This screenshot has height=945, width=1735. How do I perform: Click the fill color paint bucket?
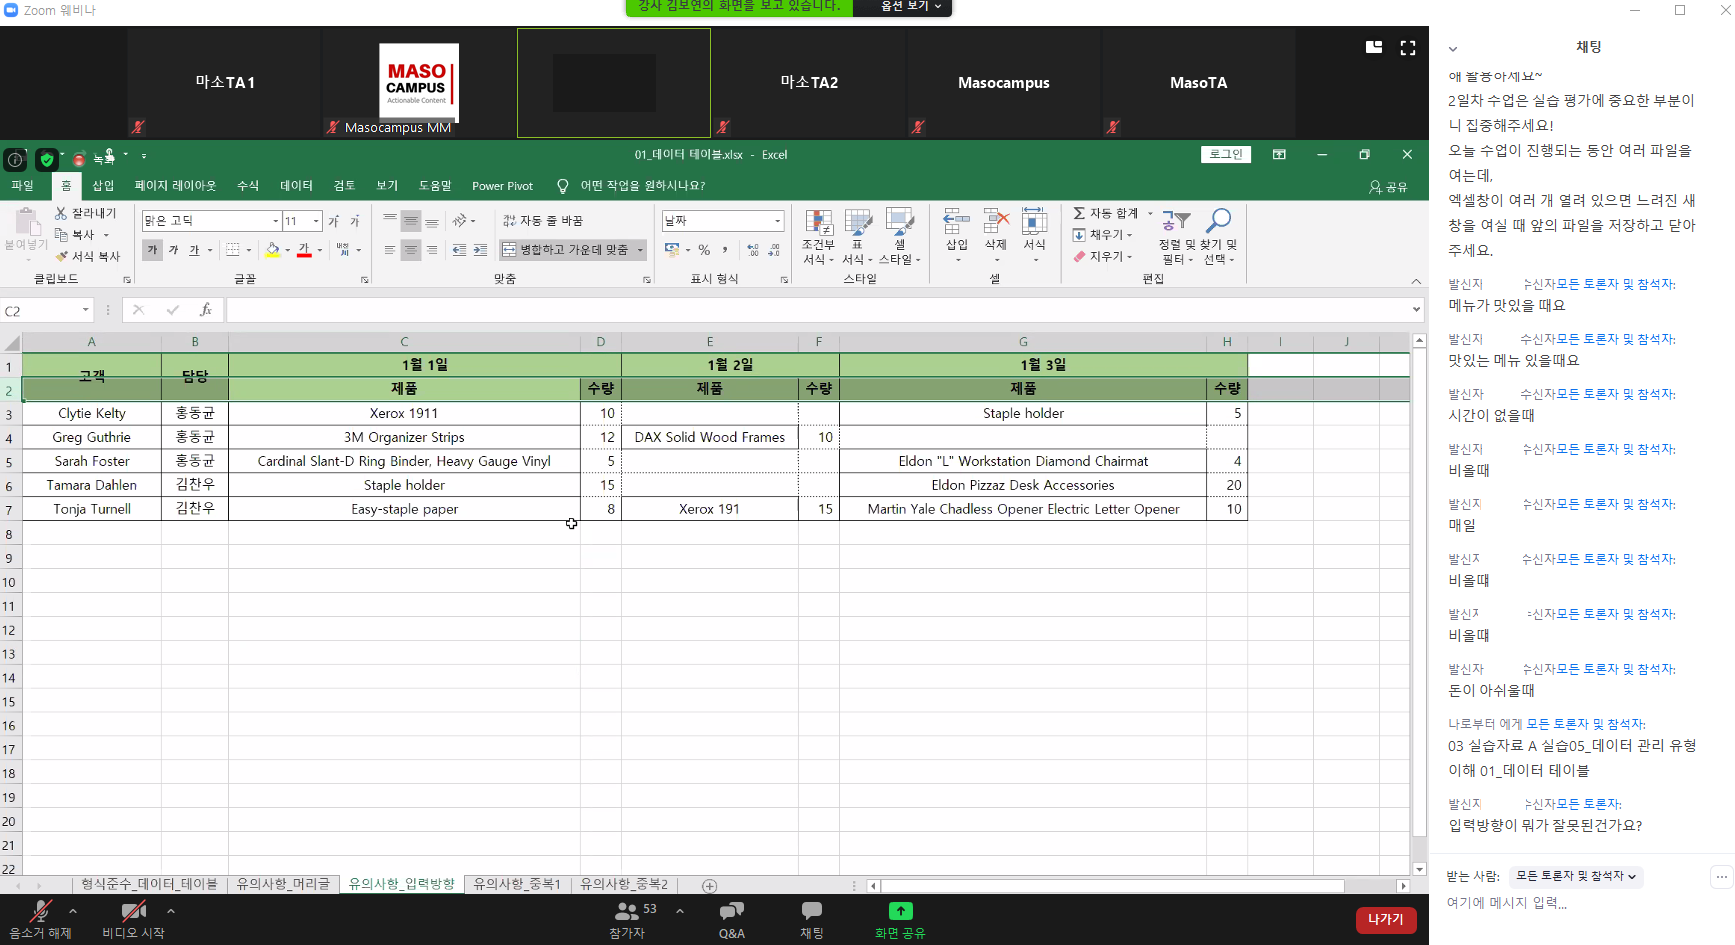tap(272, 250)
